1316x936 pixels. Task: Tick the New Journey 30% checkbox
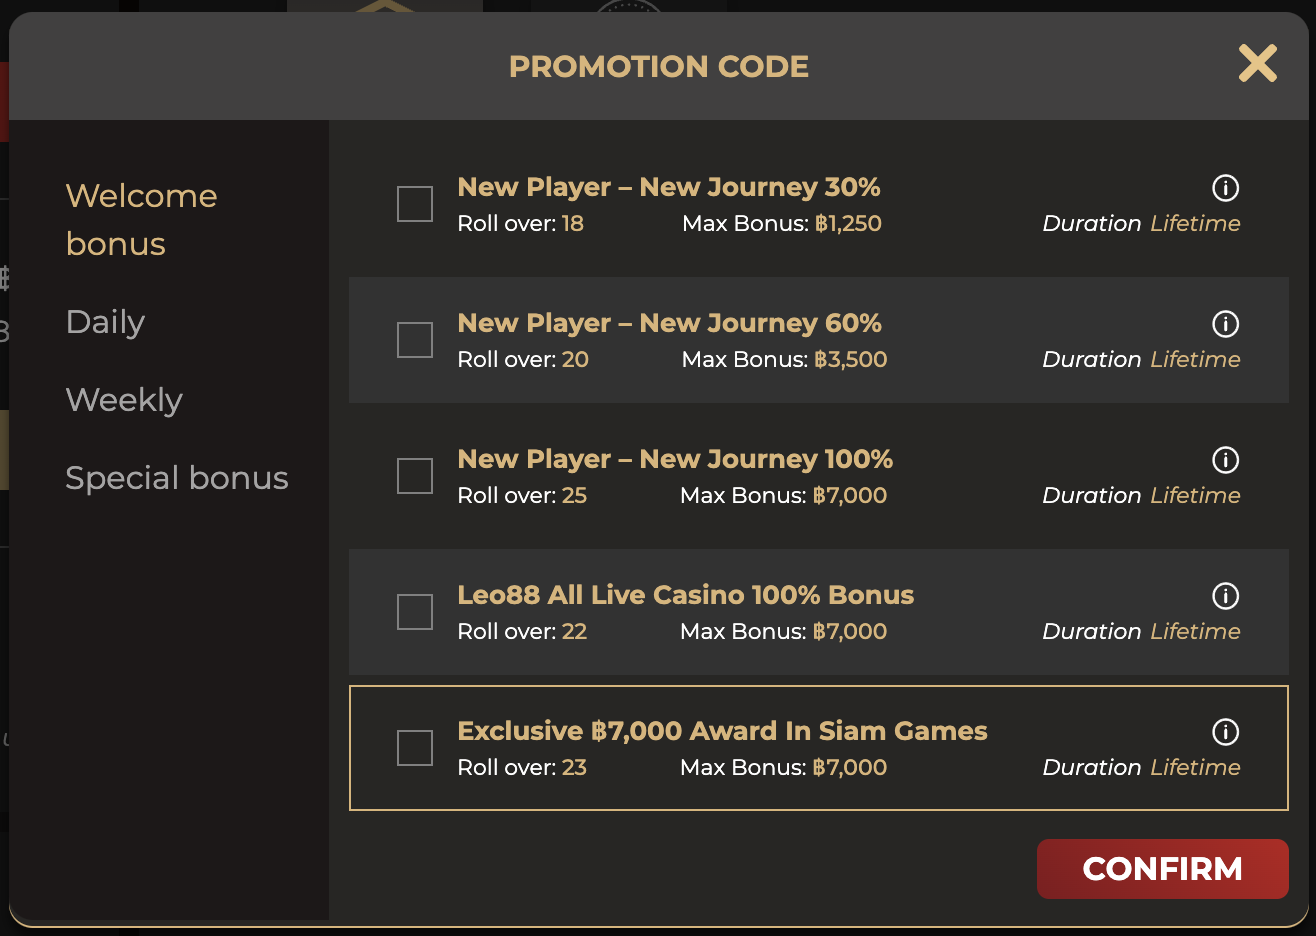click(x=415, y=204)
